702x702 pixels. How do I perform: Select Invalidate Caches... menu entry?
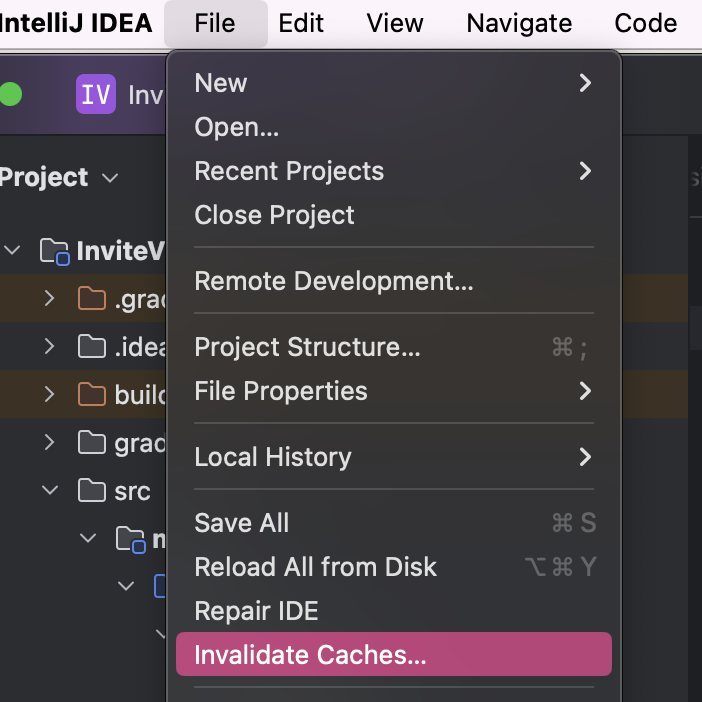[310, 655]
